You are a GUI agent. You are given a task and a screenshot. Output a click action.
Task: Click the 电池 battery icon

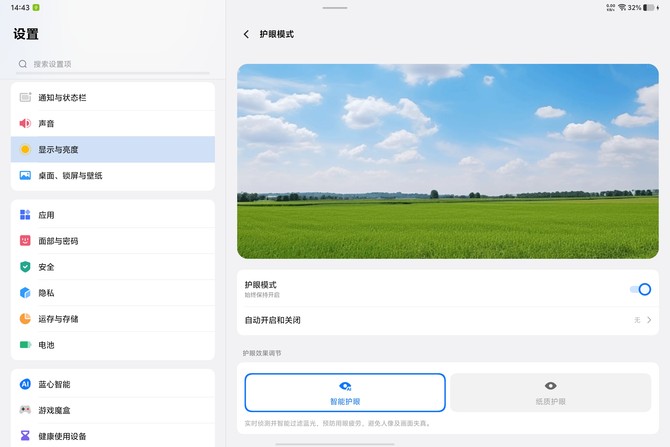[25, 345]
